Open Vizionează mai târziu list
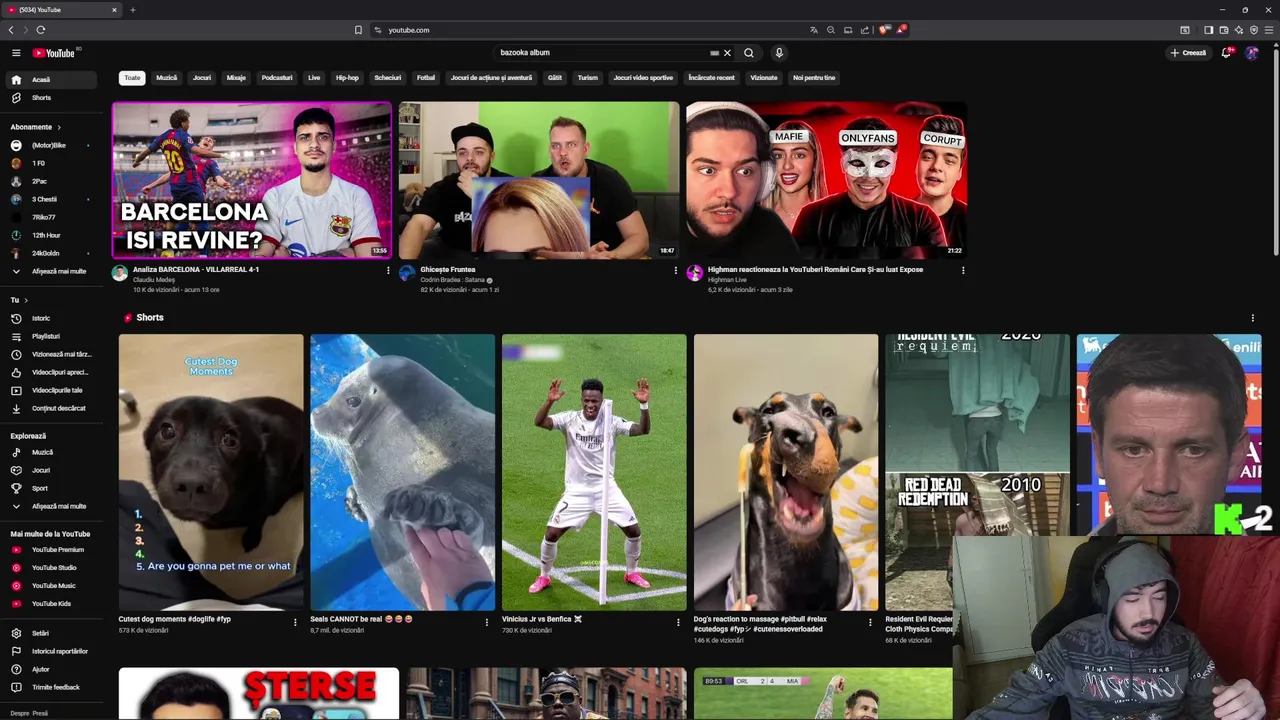Image resolution: width=1280 pixels, height=720 pixels. pos(52,354)
